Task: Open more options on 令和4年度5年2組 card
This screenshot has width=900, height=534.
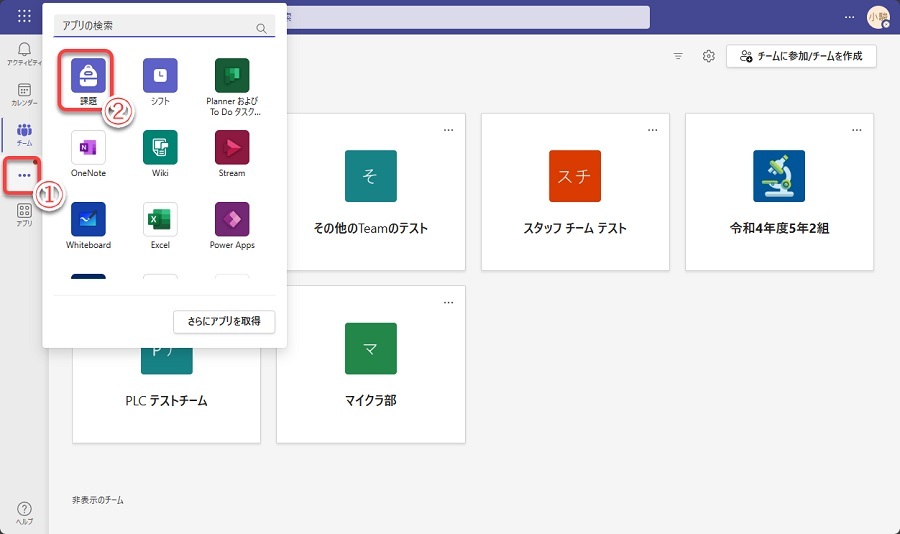Action: (x=856, y=130)
